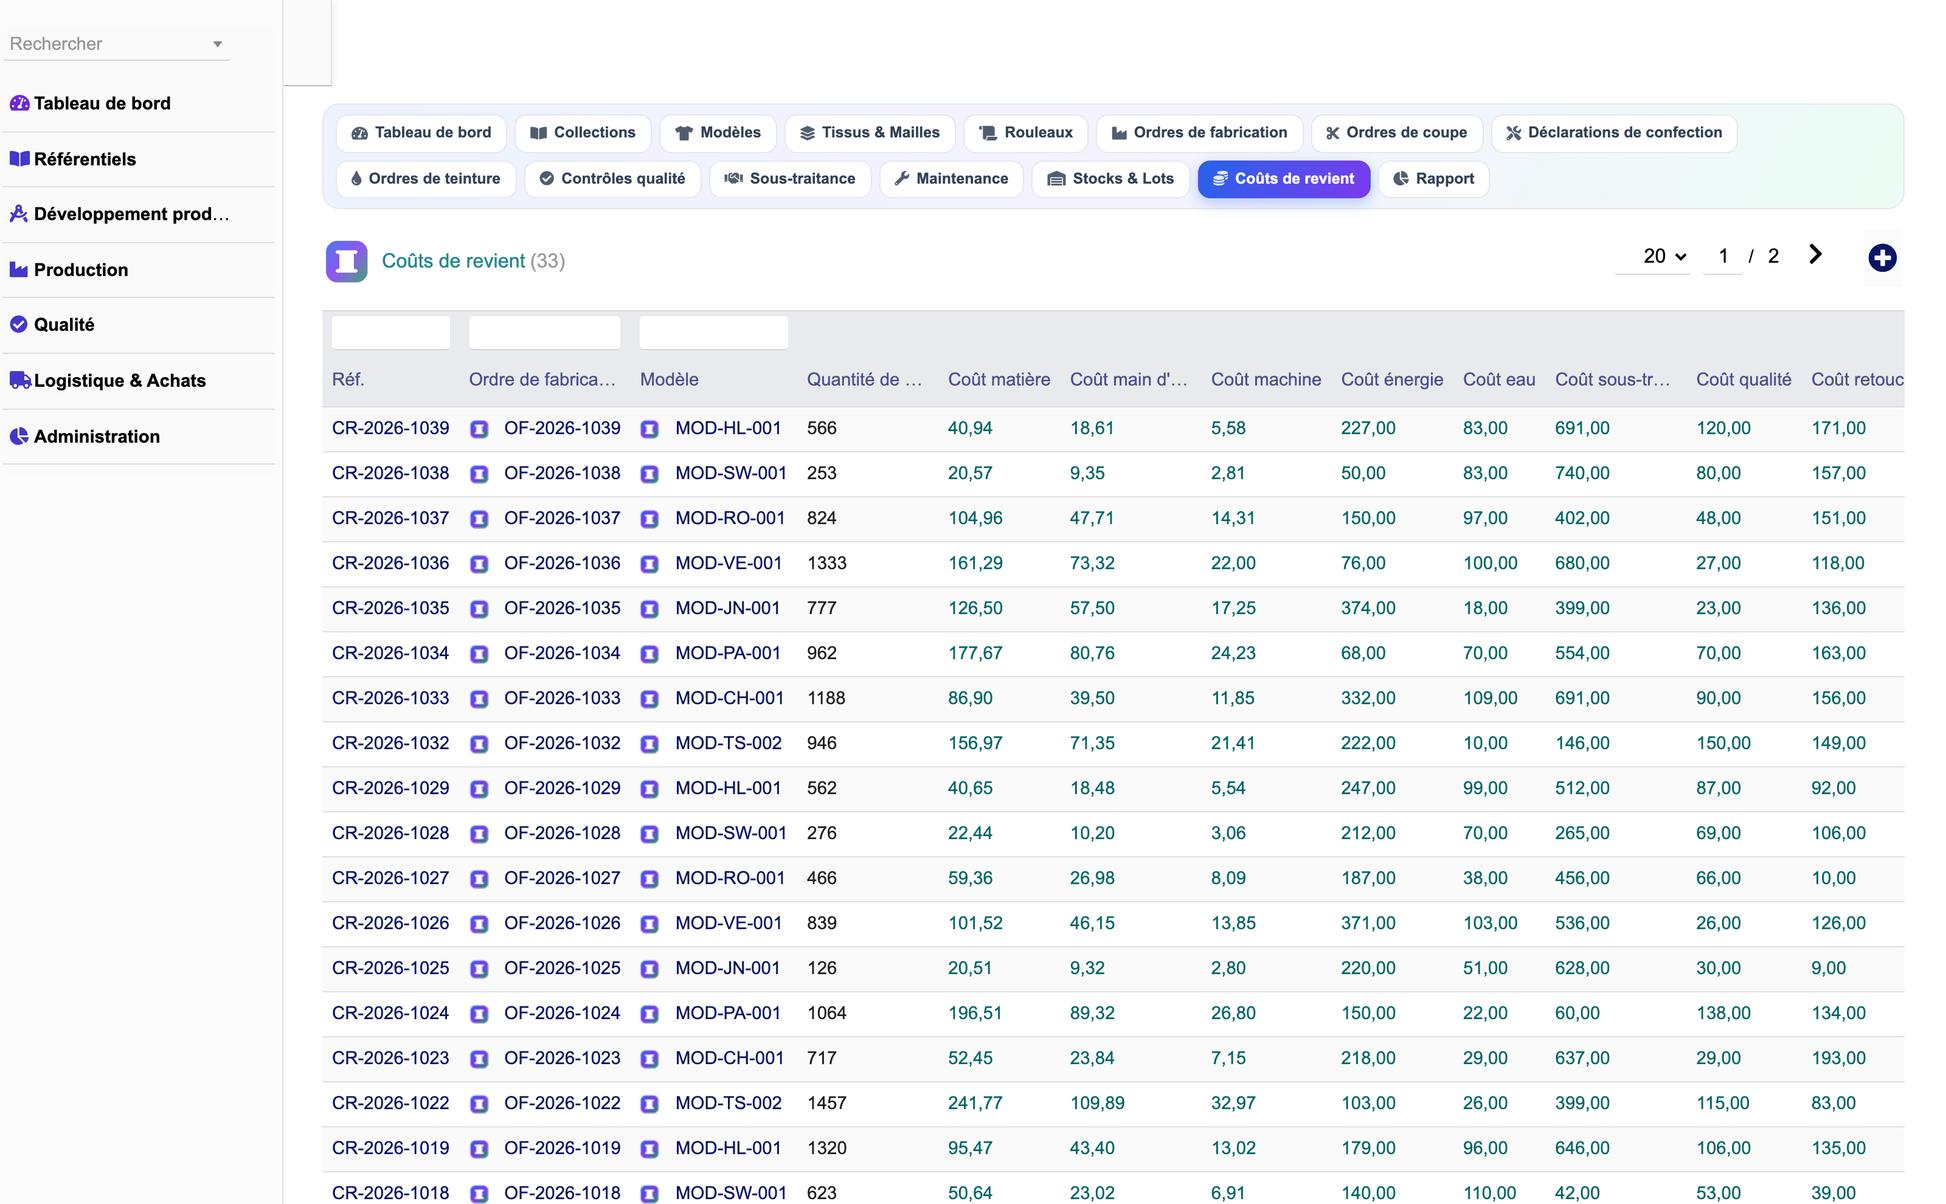Image resolution: width=1946 pixels, height=1204 pixels.
Task: Sort by the Coût matière column header
Action: pos(999,379)
